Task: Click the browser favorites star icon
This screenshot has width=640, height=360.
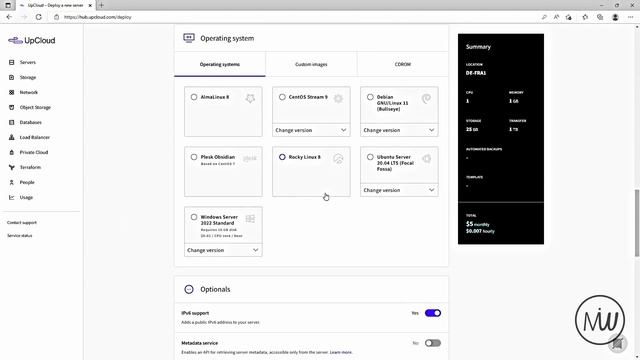Action: pyautogui.click(x=585, y=17)
